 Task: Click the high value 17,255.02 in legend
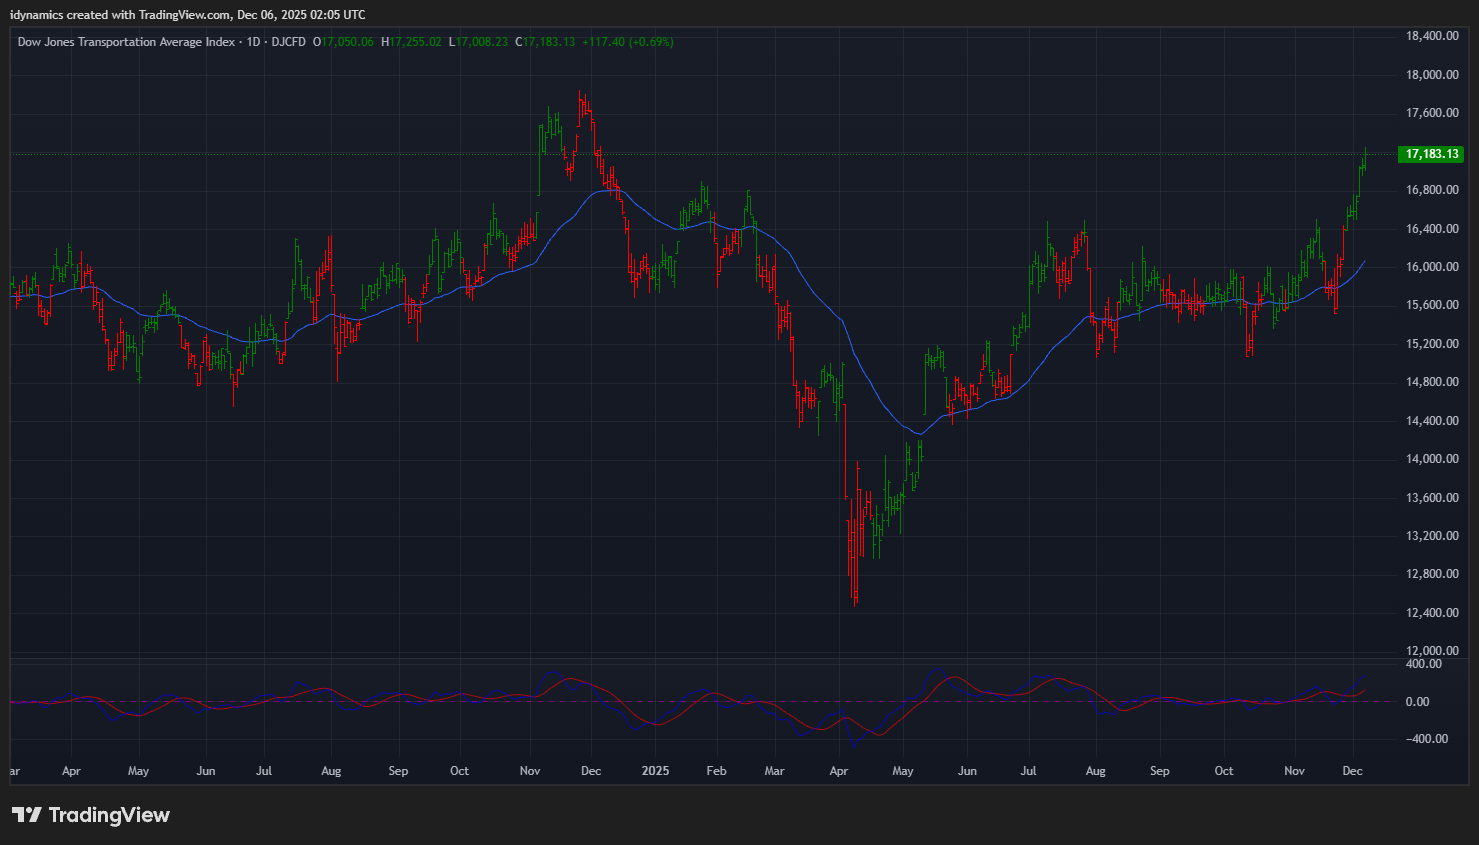pos(415,42)
